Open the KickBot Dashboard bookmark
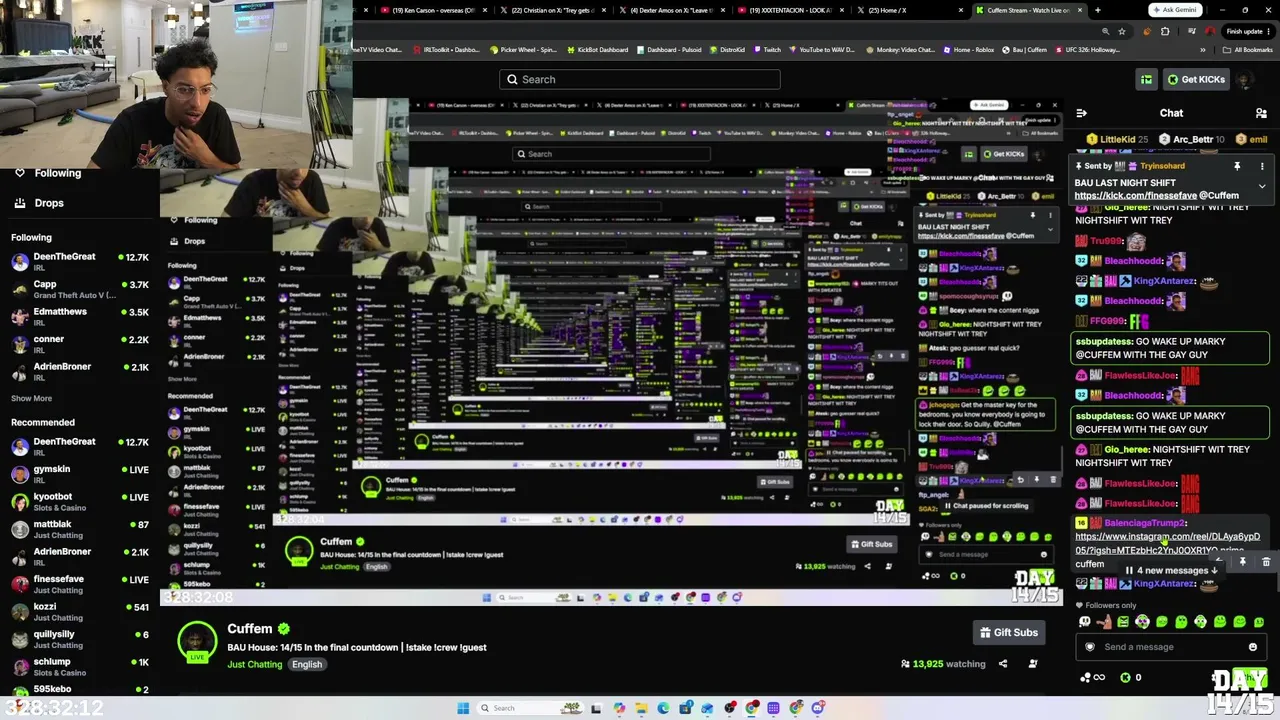This screenshot has width=1280, height=720. coord(598,50)
